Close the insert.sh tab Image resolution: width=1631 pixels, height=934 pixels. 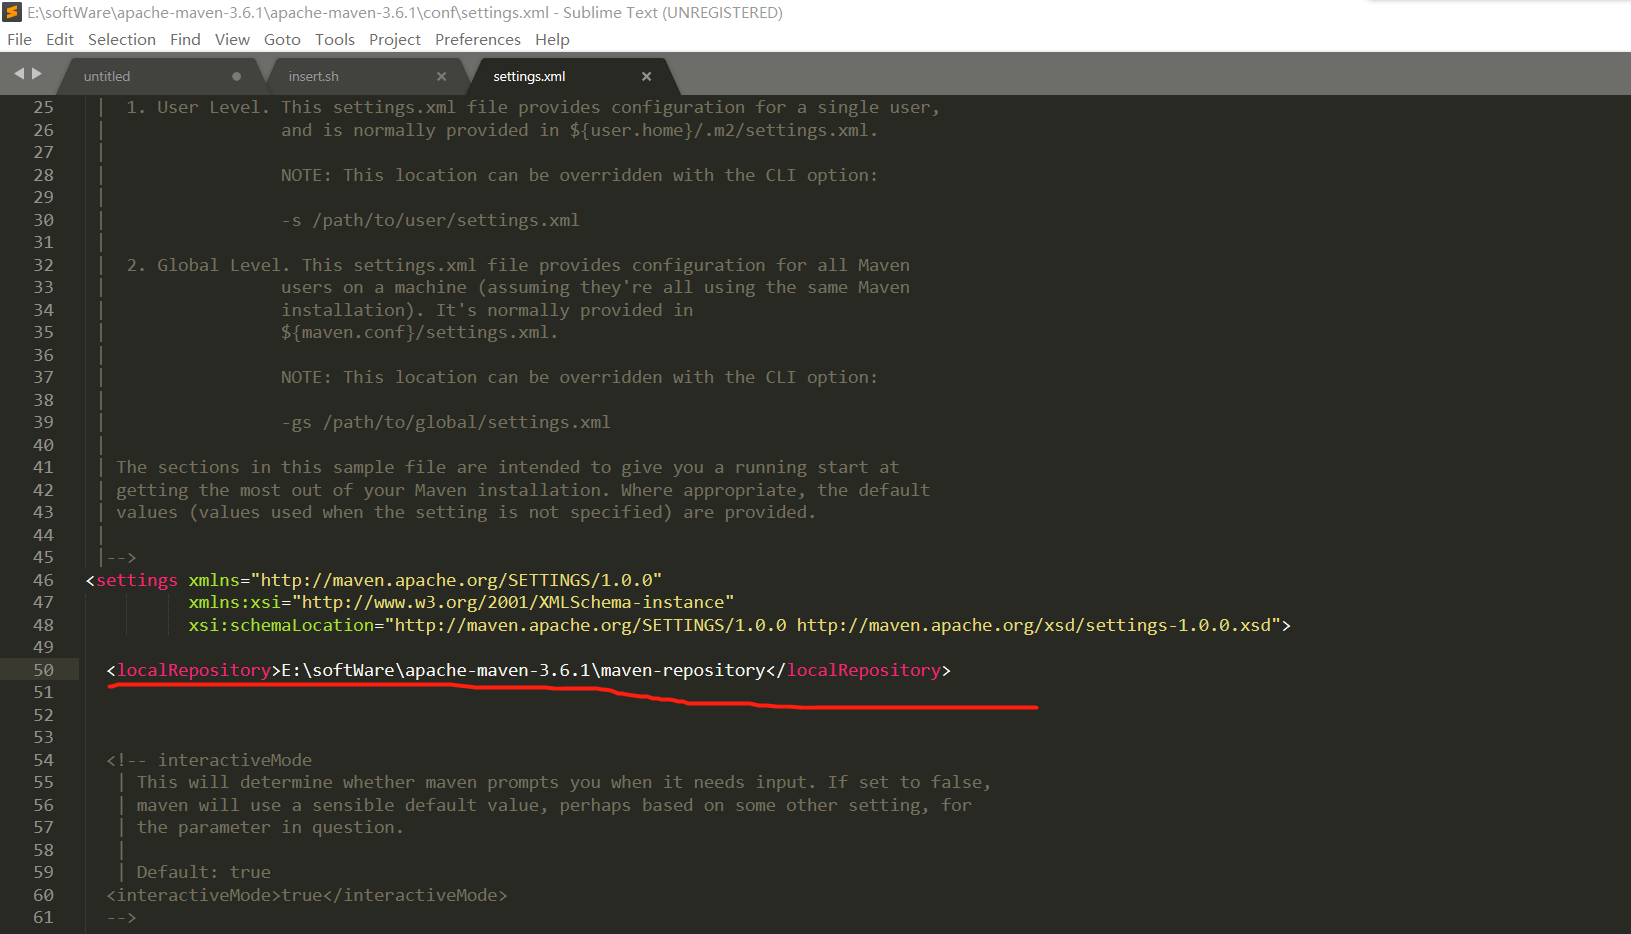[441, 76]
